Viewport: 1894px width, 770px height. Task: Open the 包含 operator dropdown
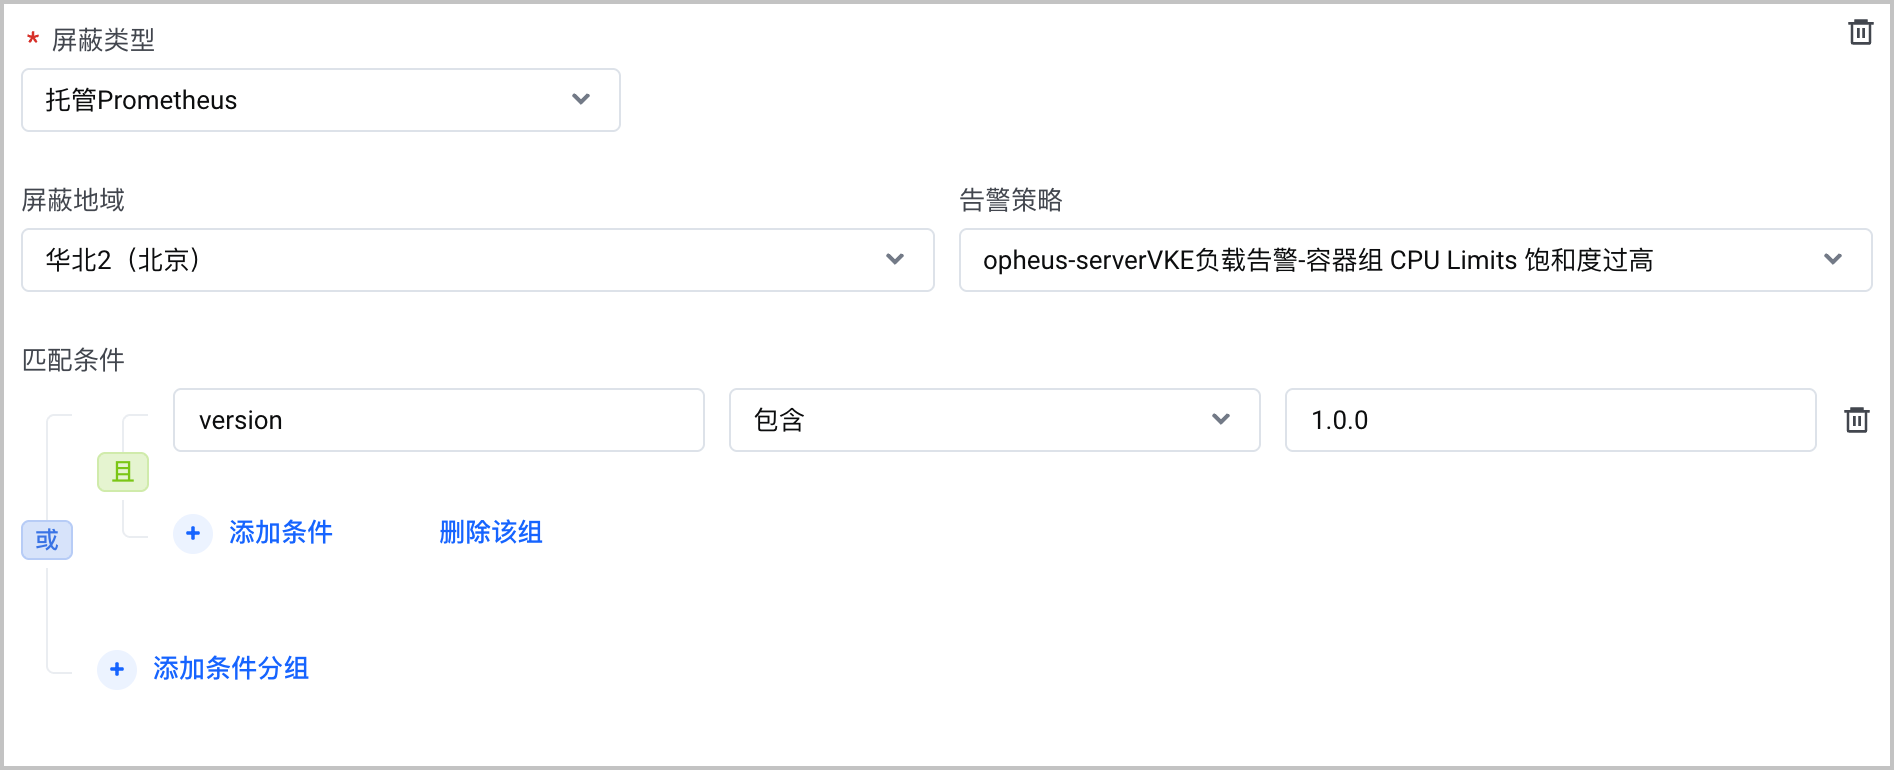pos(994,420)
